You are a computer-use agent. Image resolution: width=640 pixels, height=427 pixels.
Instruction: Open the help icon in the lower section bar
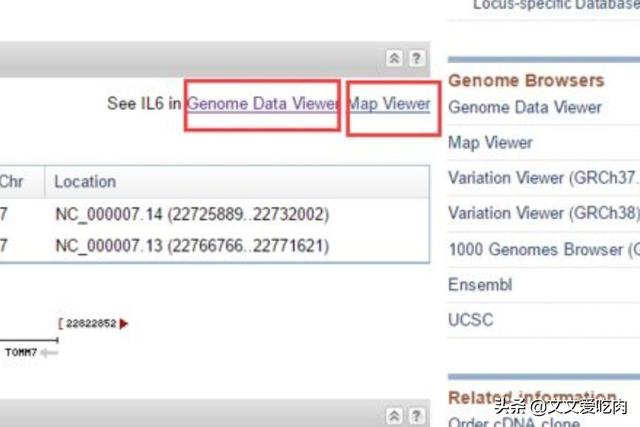point(416,416)
